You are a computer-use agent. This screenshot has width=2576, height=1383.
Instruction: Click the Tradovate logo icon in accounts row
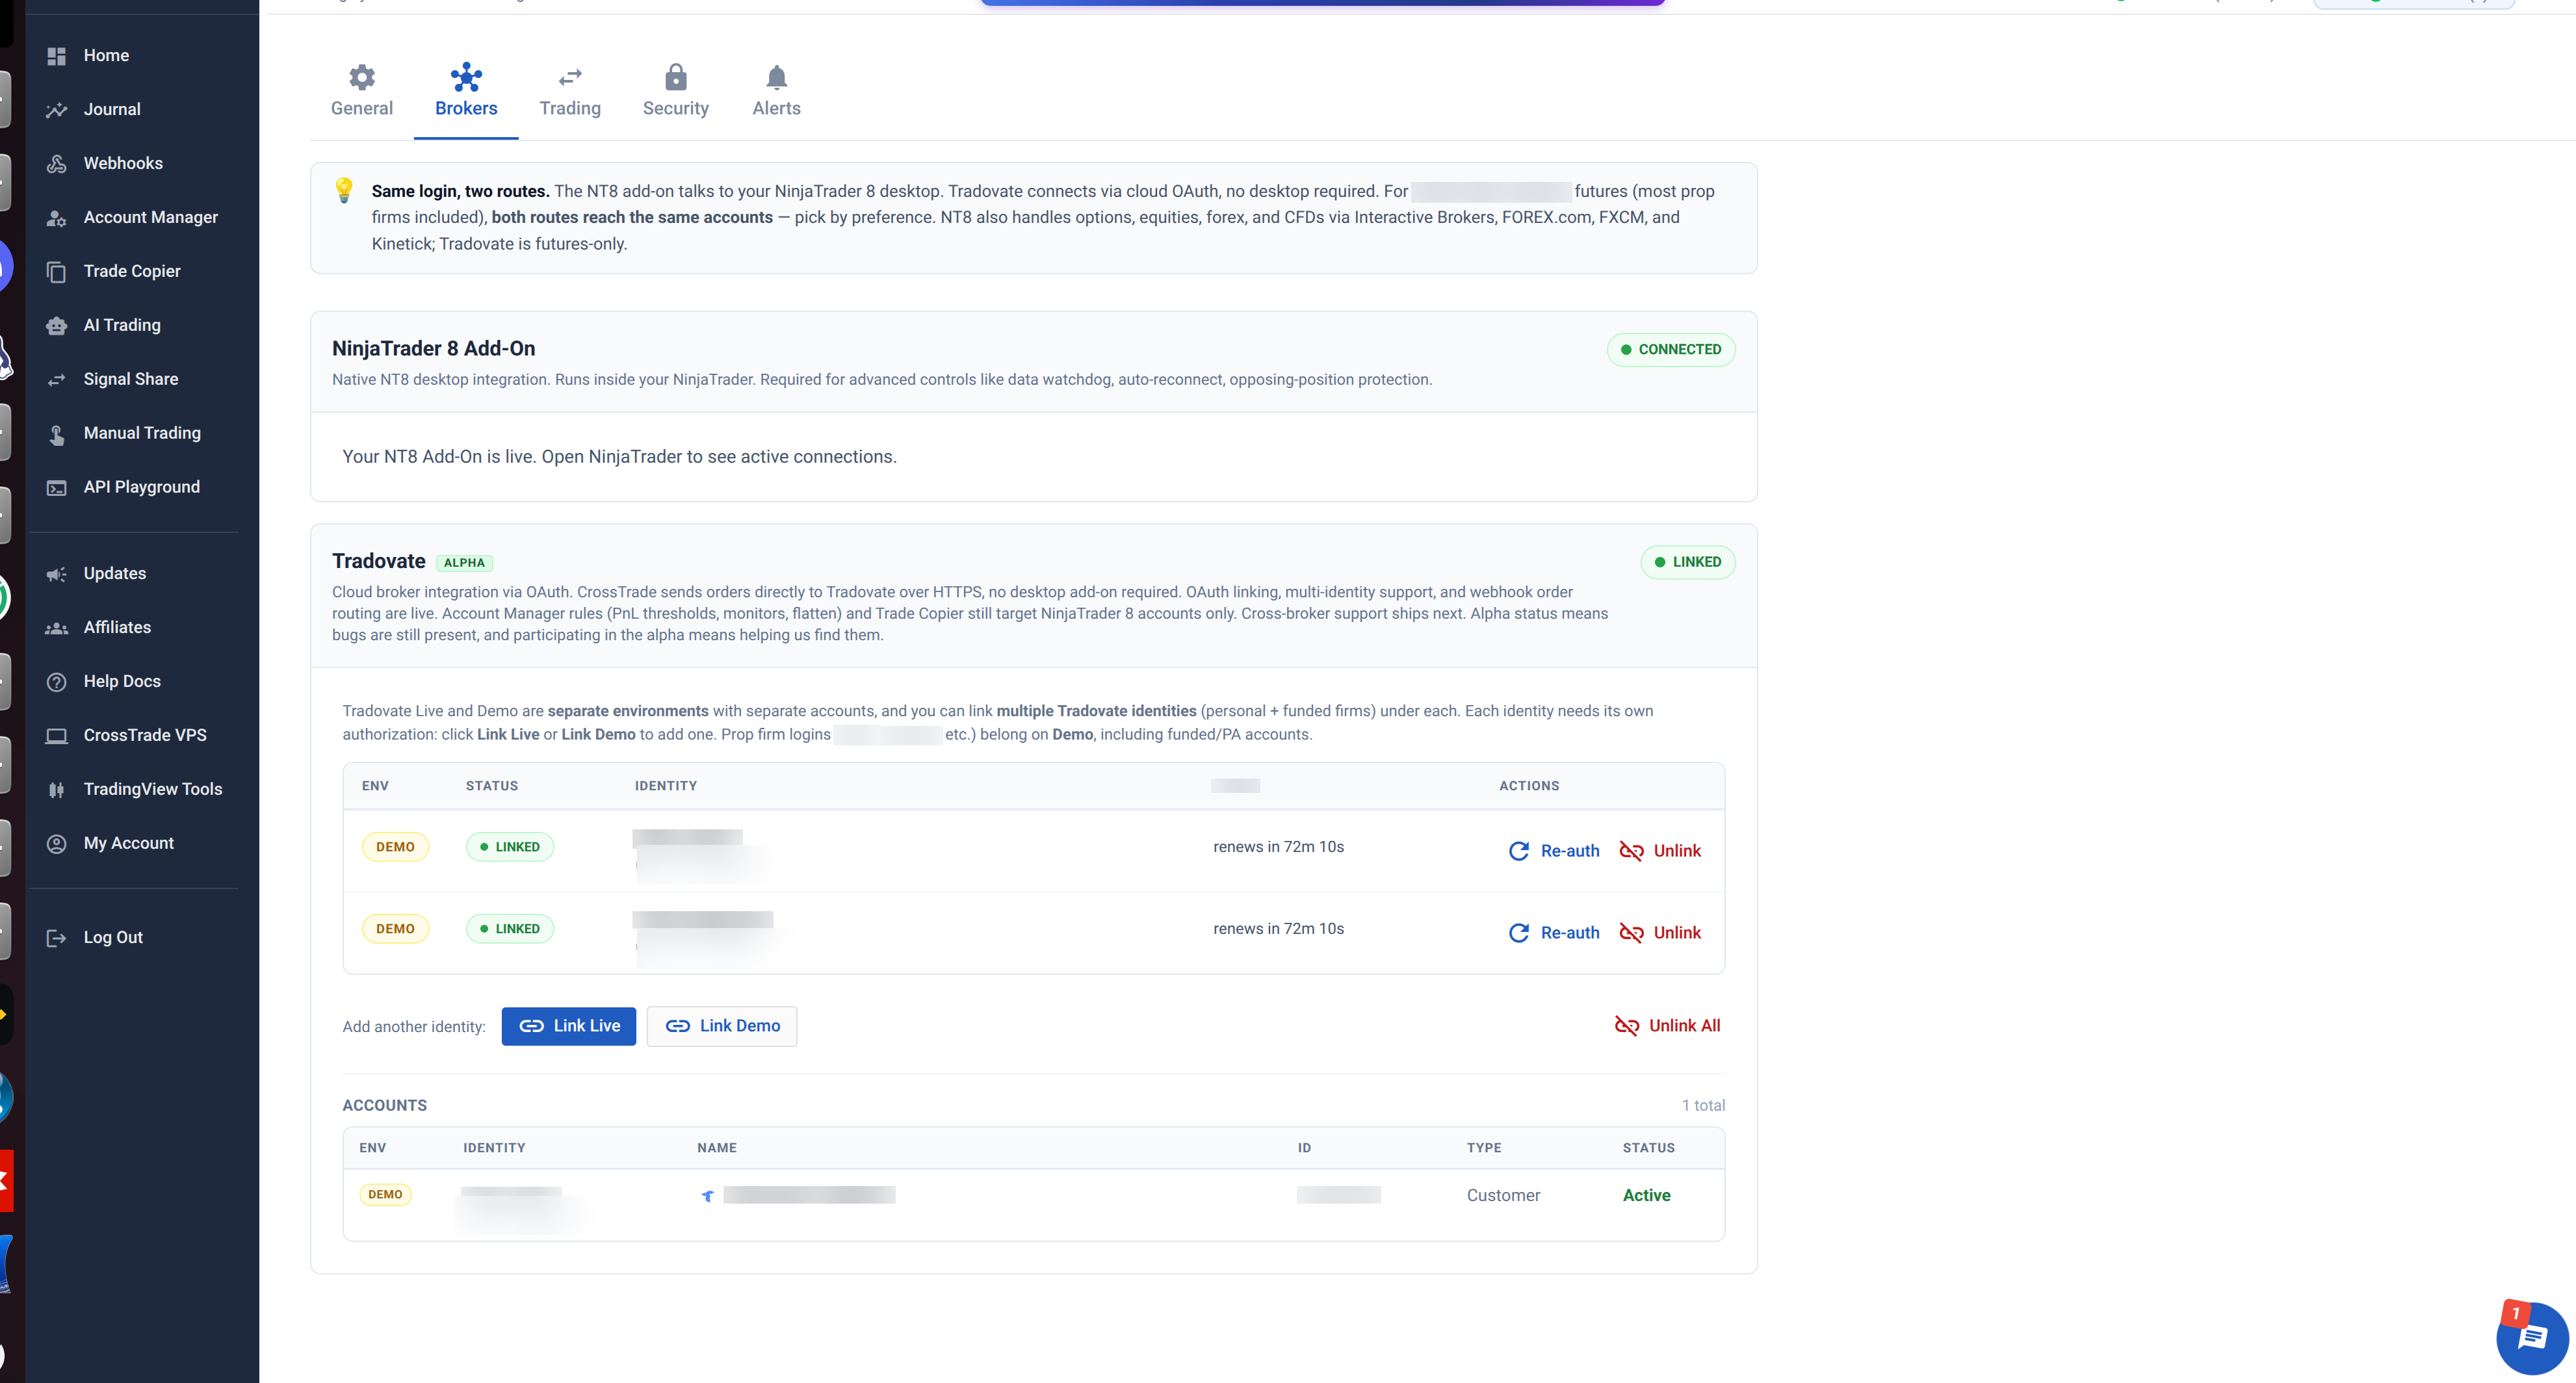click(708, 1196)
